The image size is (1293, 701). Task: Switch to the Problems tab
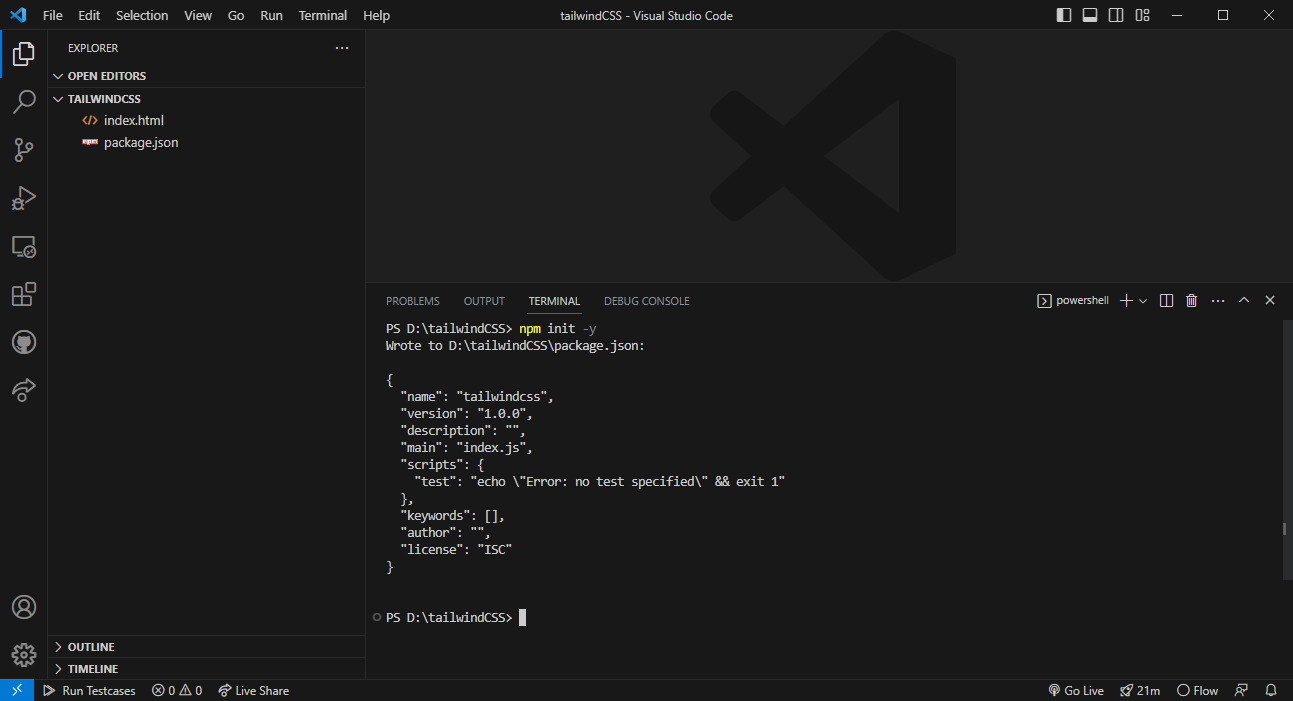(x=412, y=301)
